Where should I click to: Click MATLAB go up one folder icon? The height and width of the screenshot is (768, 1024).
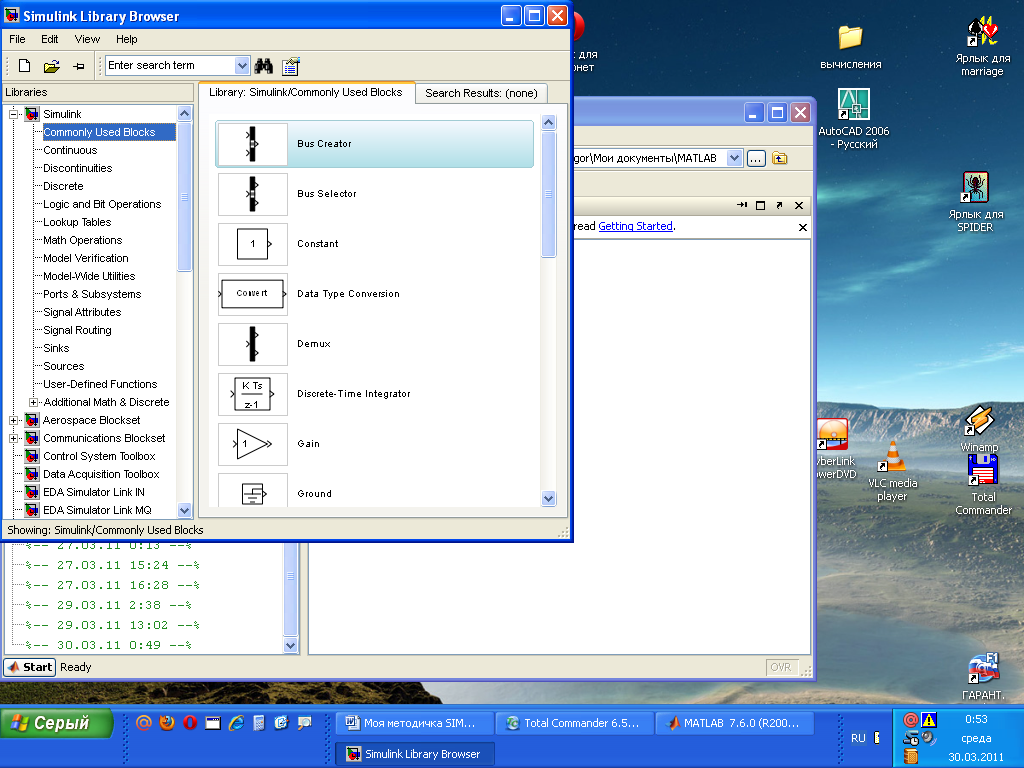click(779, 158)
